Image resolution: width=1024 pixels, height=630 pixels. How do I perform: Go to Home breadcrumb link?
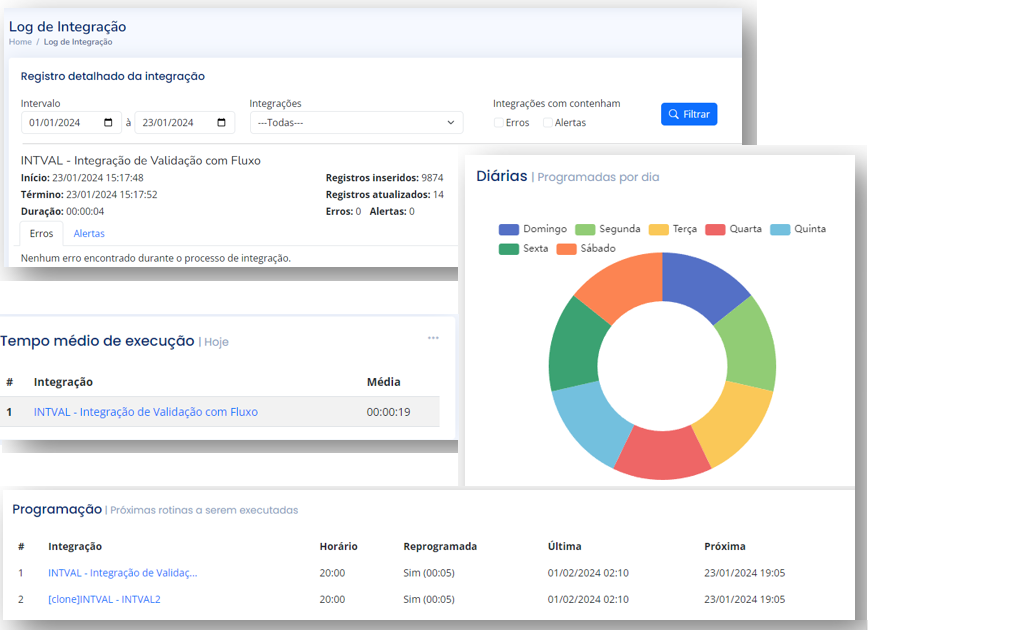tap(20, 42)
